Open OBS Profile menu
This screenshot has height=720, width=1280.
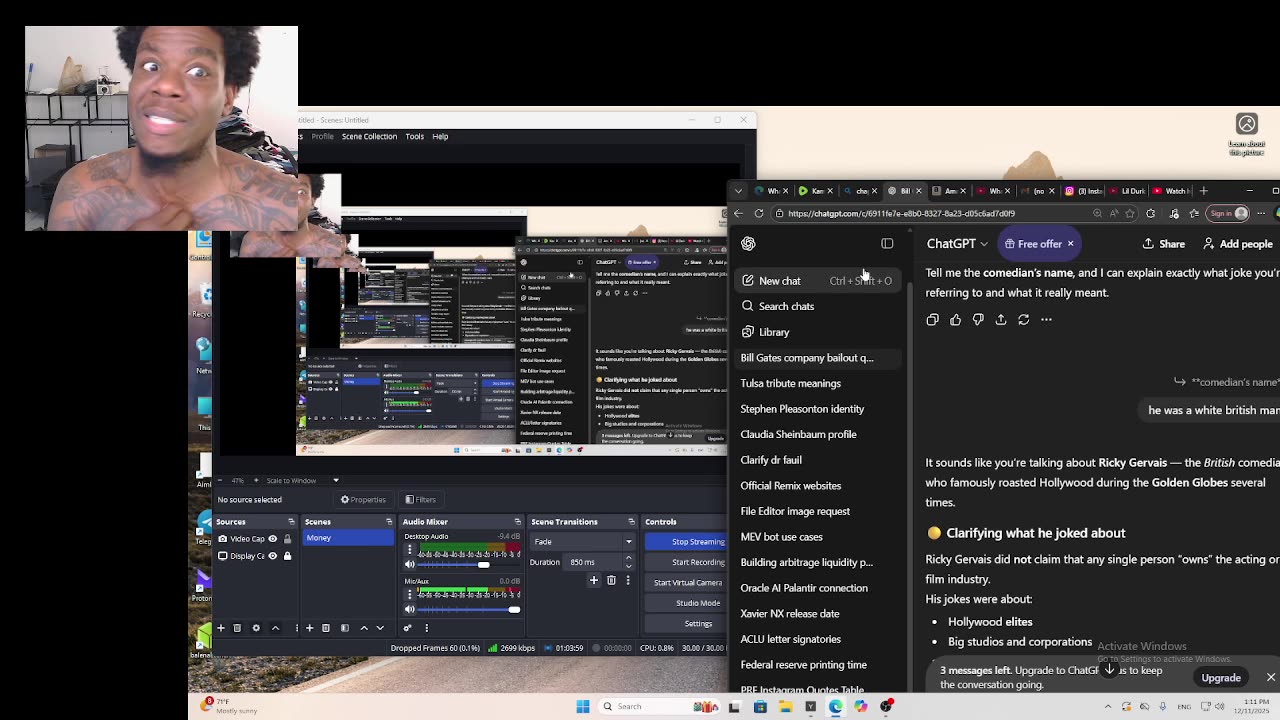pos(322,136)
